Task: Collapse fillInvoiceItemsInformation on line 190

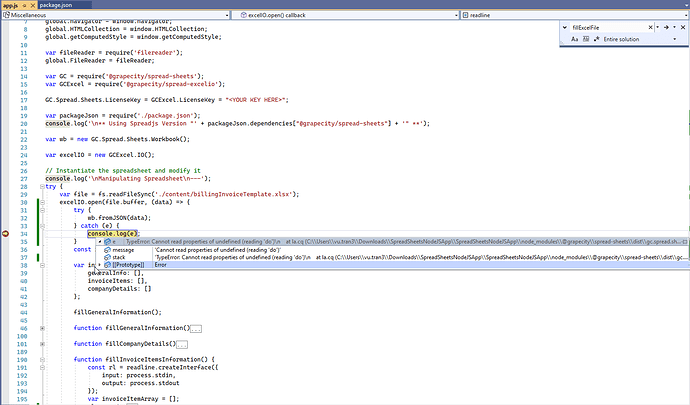Action: [42, 360]
